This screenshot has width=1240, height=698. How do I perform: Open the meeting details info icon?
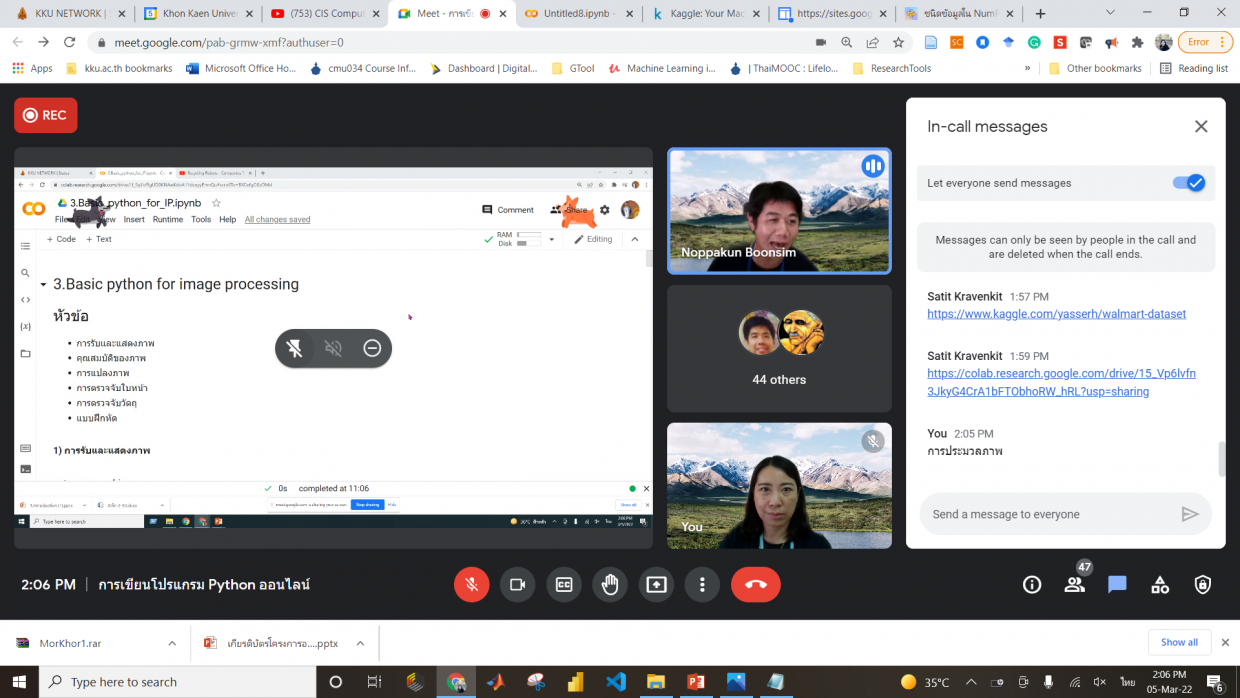coord(1032,585)
